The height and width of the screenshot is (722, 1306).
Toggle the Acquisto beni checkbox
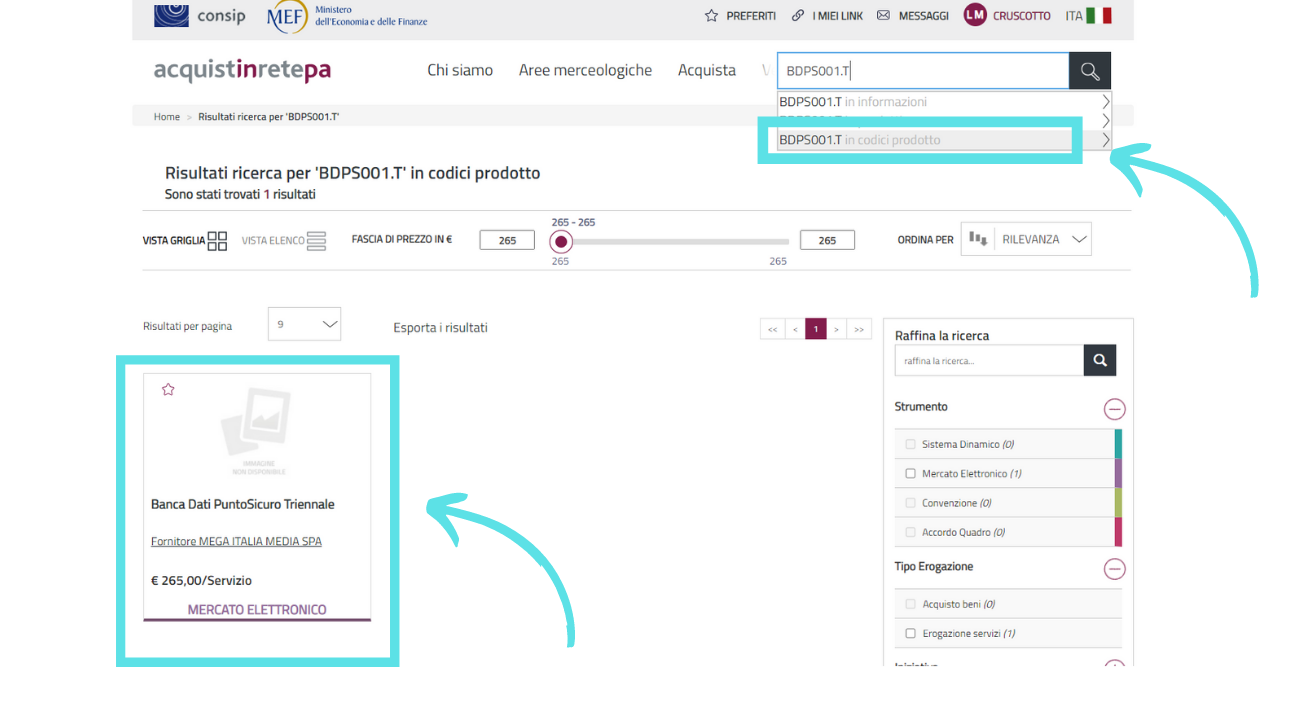pyautogui.click(x=910, y=604)
